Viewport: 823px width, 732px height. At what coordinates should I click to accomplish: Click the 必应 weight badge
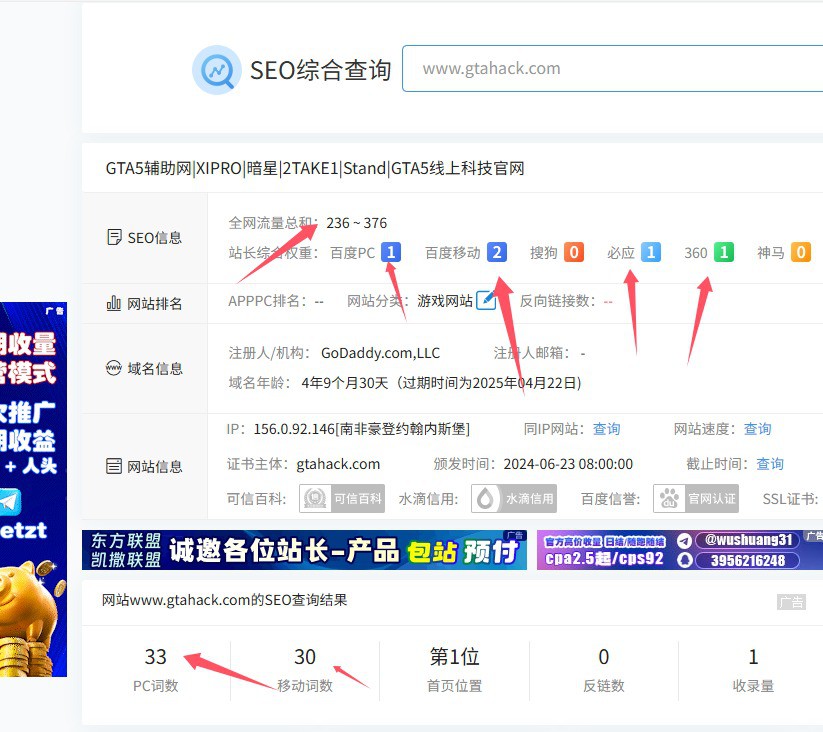[x=650, y=253]
